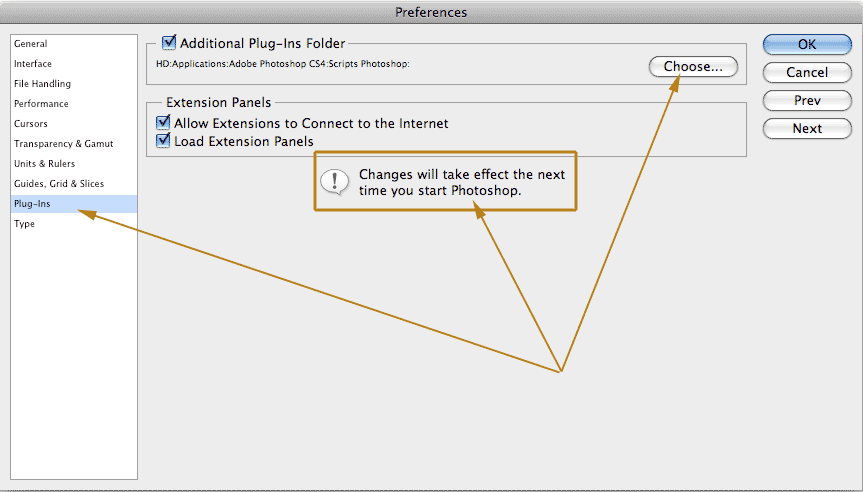Open the Performance category
Viewport: 863px width, 492px height.
click(41, 104)
